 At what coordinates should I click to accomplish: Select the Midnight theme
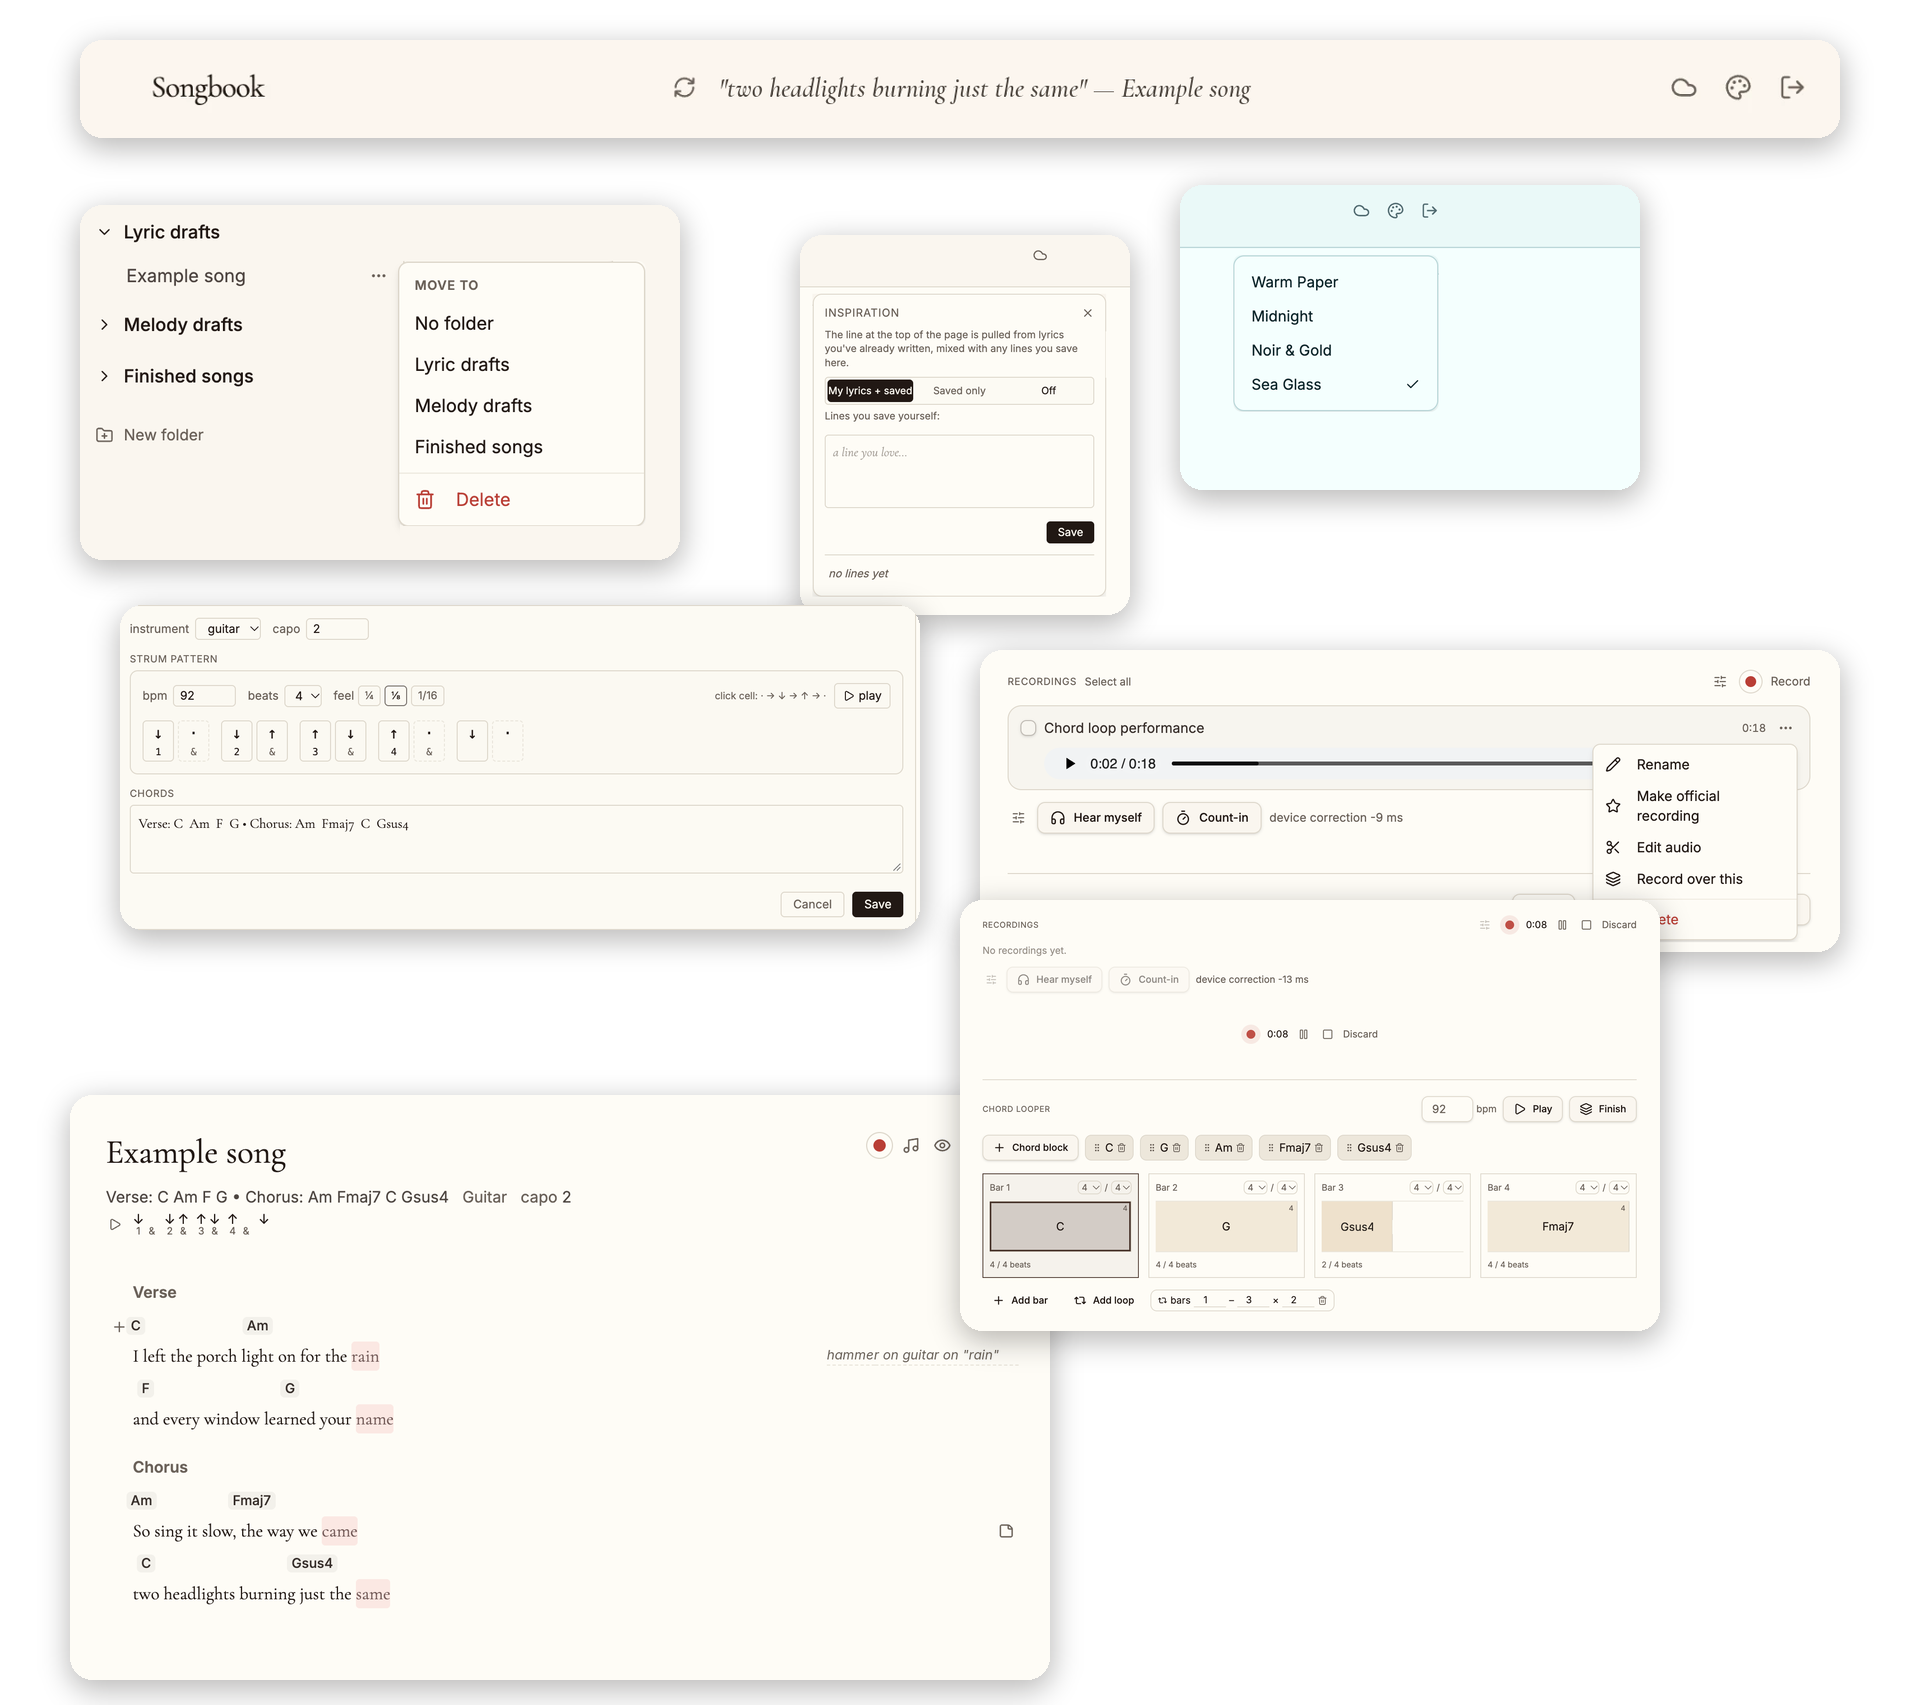click(x=1335, y=317)
